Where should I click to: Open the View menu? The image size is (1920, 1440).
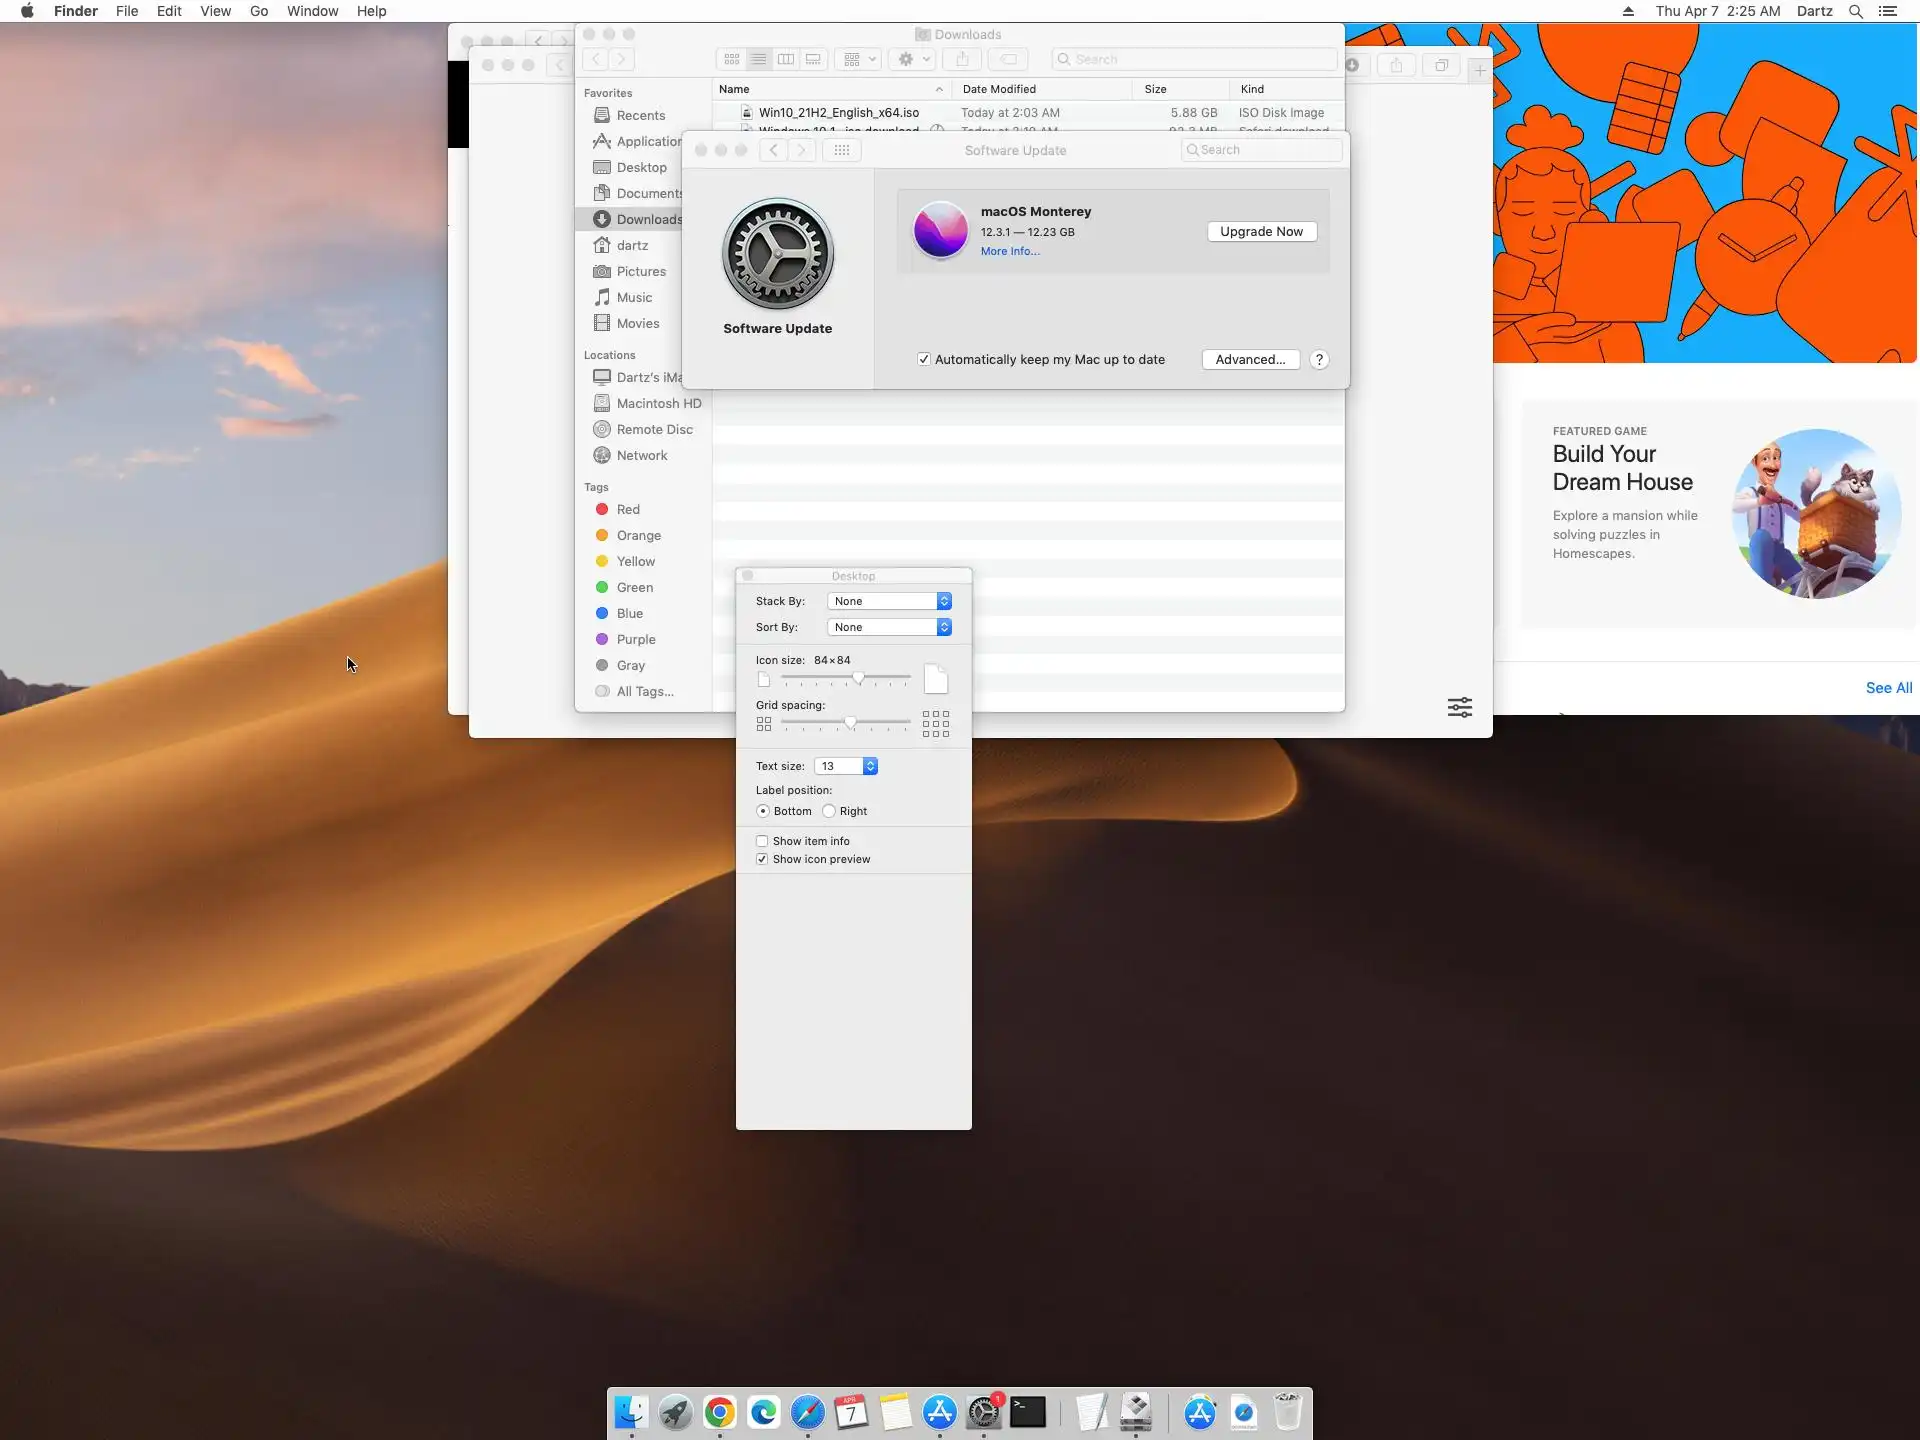(215, 11)
